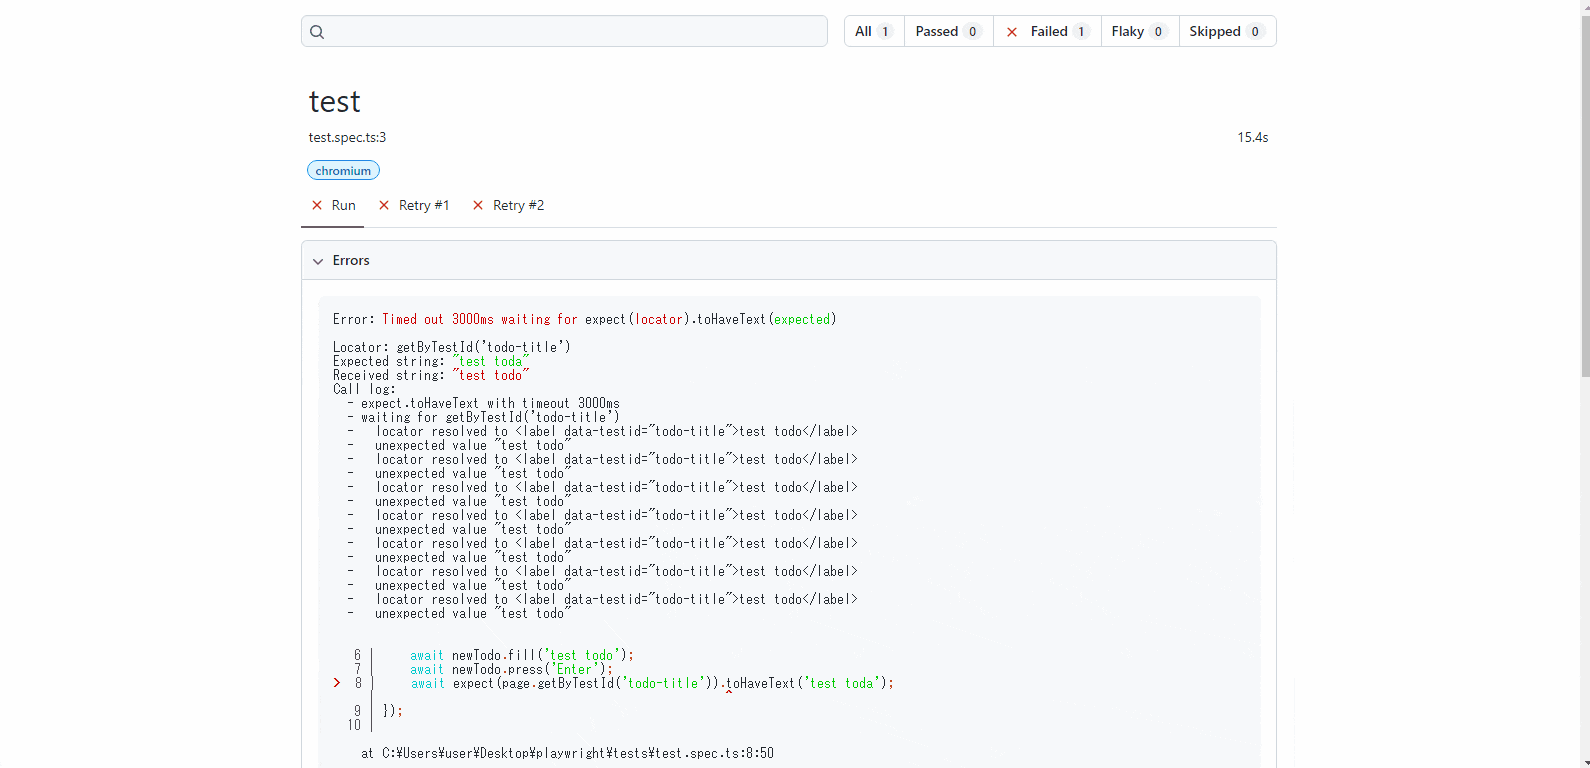This screenshot has width=1590, height=768.
Task: Focus the test search input field
Action: tap(564, 31)
